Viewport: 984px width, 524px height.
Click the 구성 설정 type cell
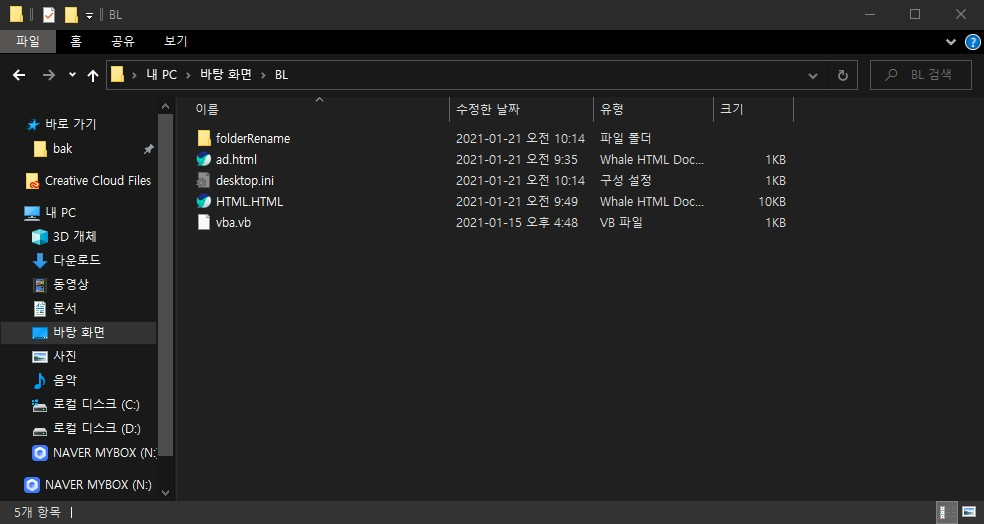pos(626,181)
